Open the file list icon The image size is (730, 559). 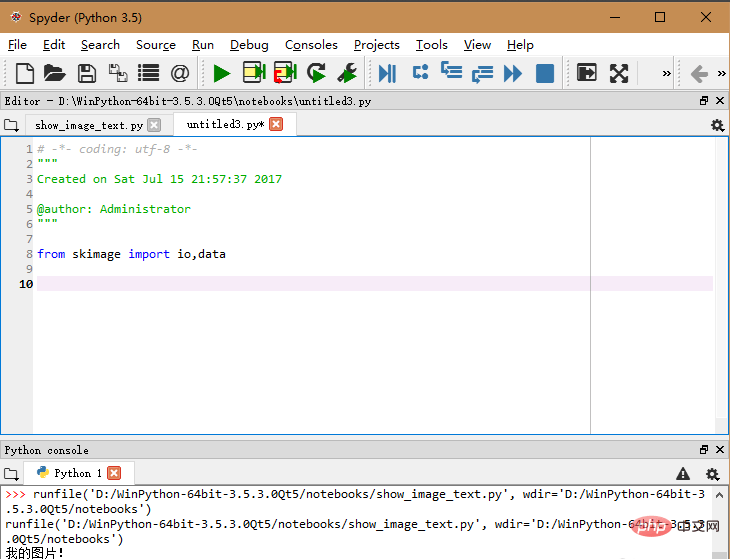(x=149, y=73)
